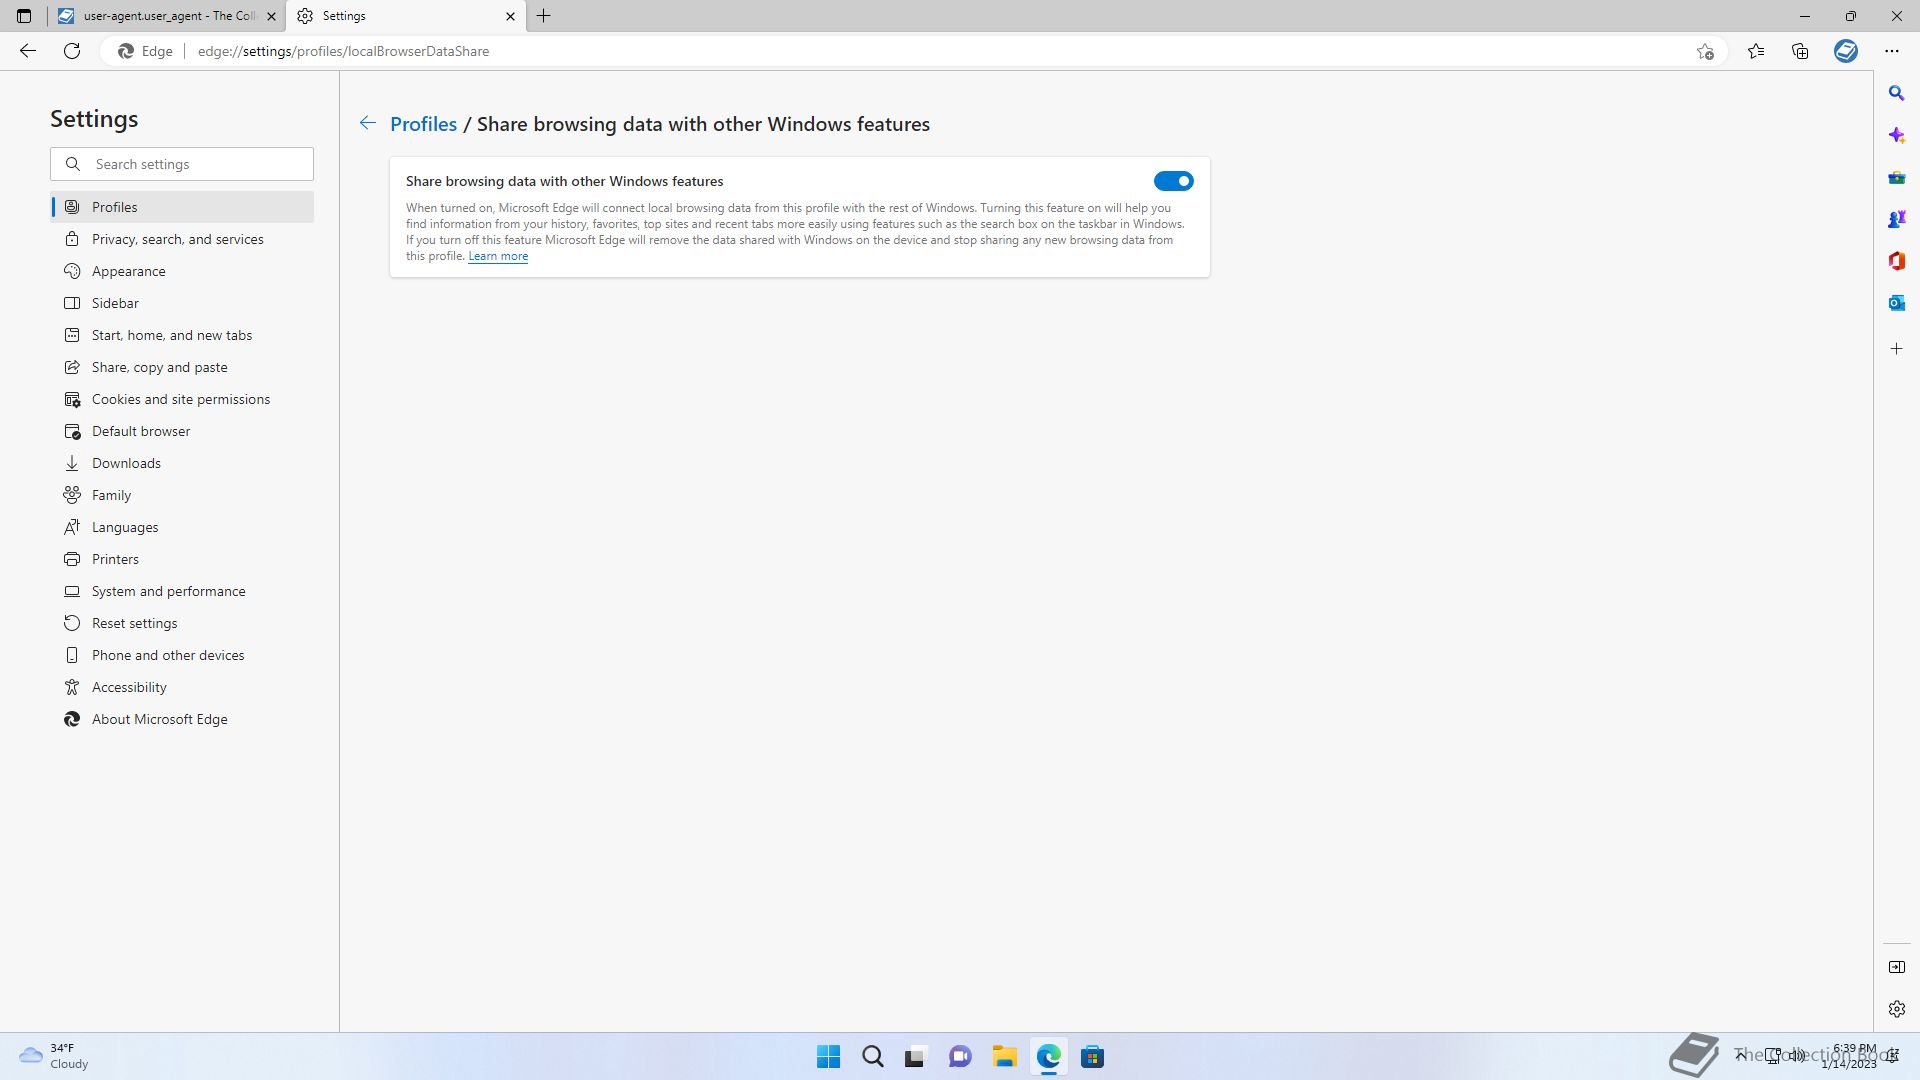
Task: Open Printers settings
Action: 182,559
